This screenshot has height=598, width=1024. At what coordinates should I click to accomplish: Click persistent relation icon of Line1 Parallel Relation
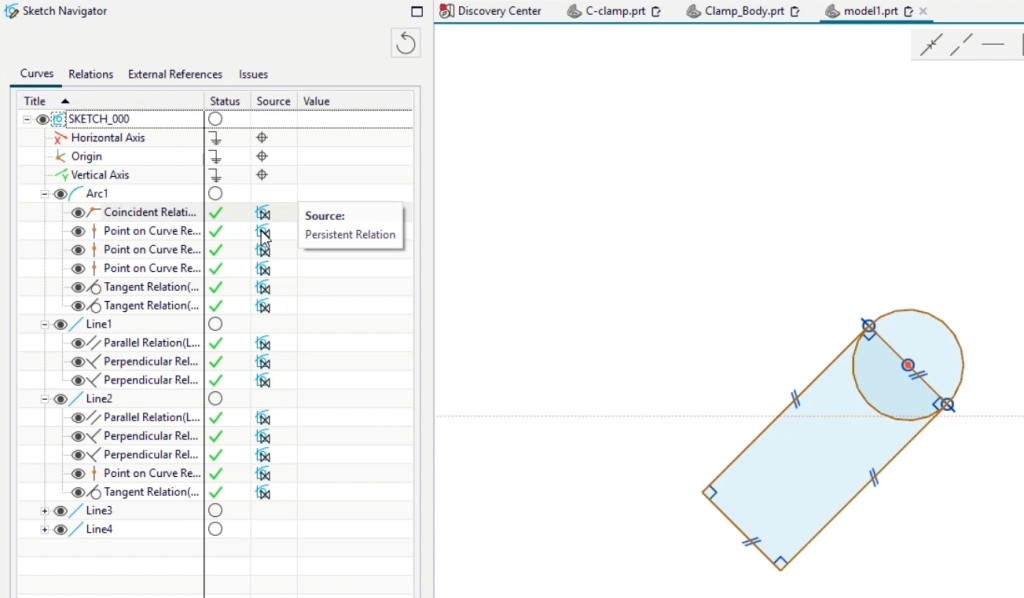(263, 343)
